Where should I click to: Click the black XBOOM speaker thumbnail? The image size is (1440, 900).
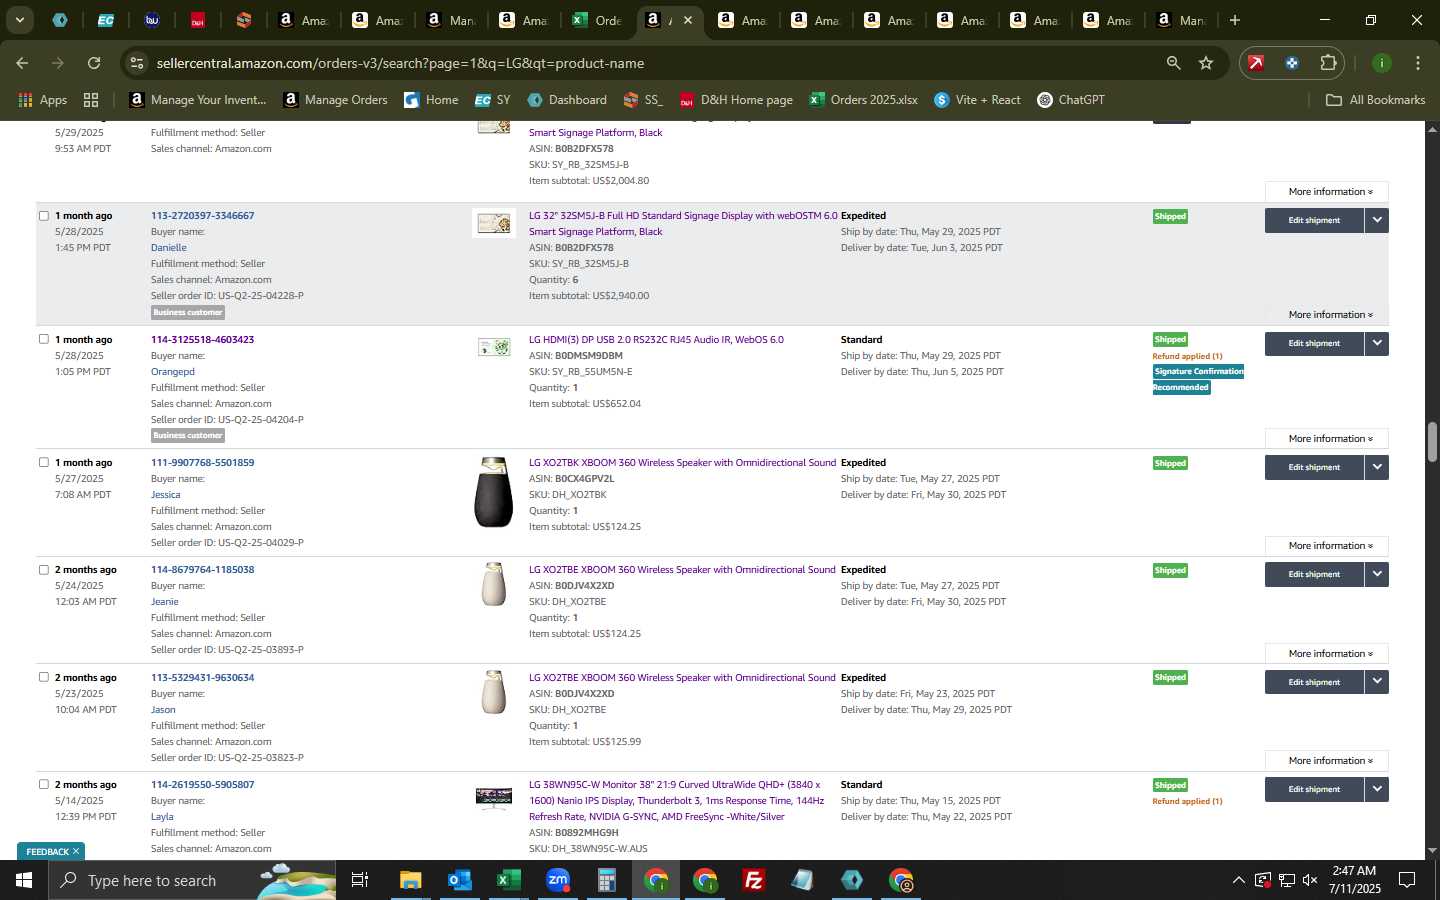(493, 492)
